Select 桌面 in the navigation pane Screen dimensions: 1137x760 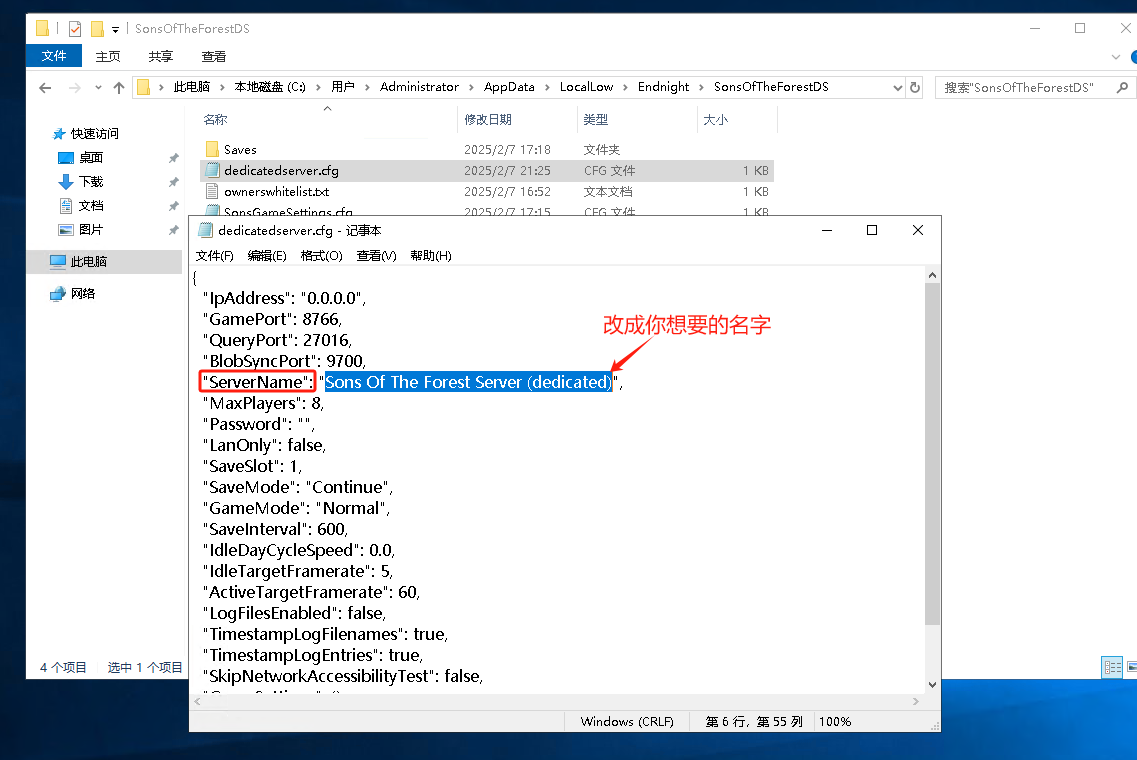pos(91,157)
